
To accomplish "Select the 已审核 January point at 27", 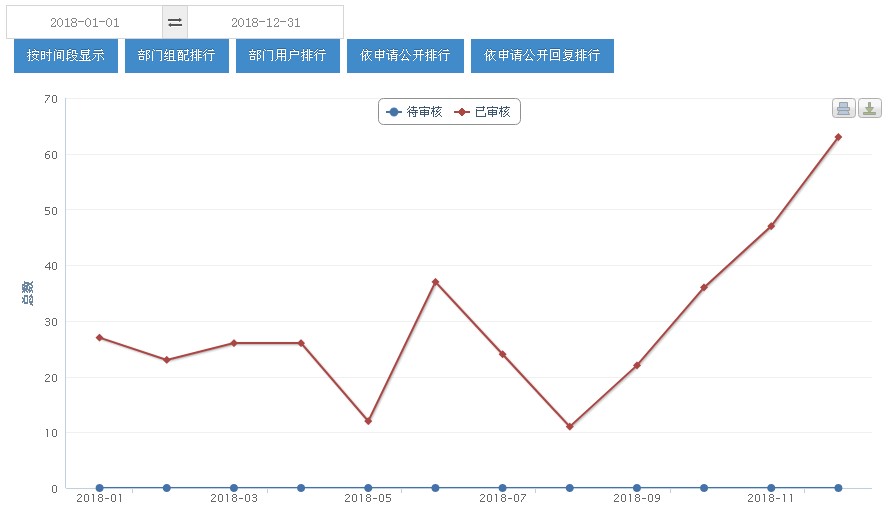I will click(x=100, y=338).
